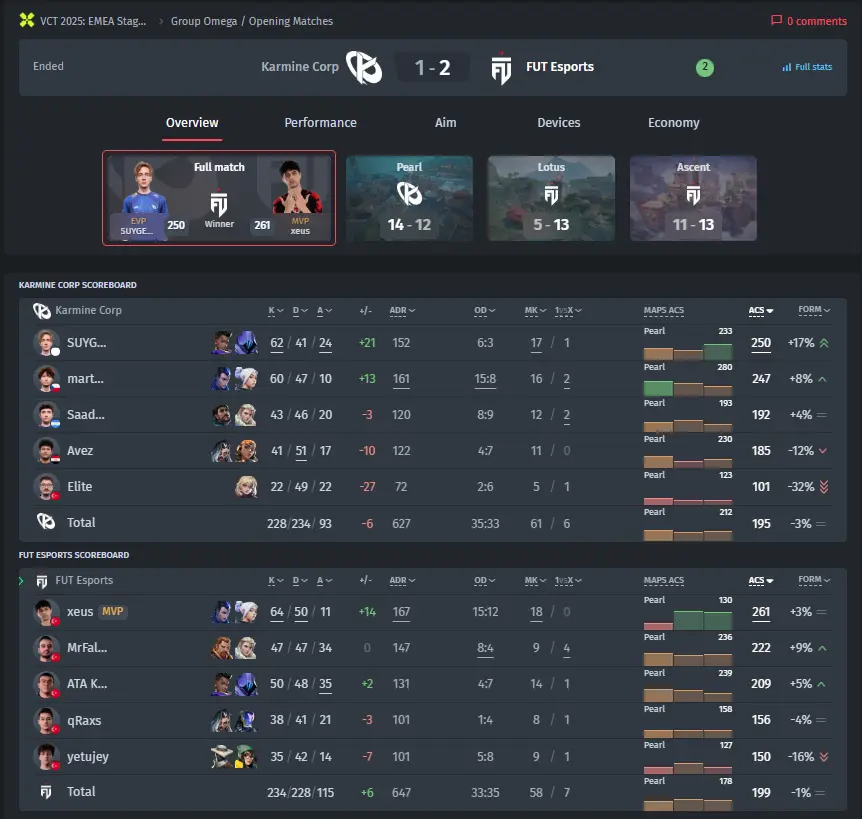Click FUT logo on Ascent map card
The width and height of the screenshot is (862, 819).
[693, 195]
